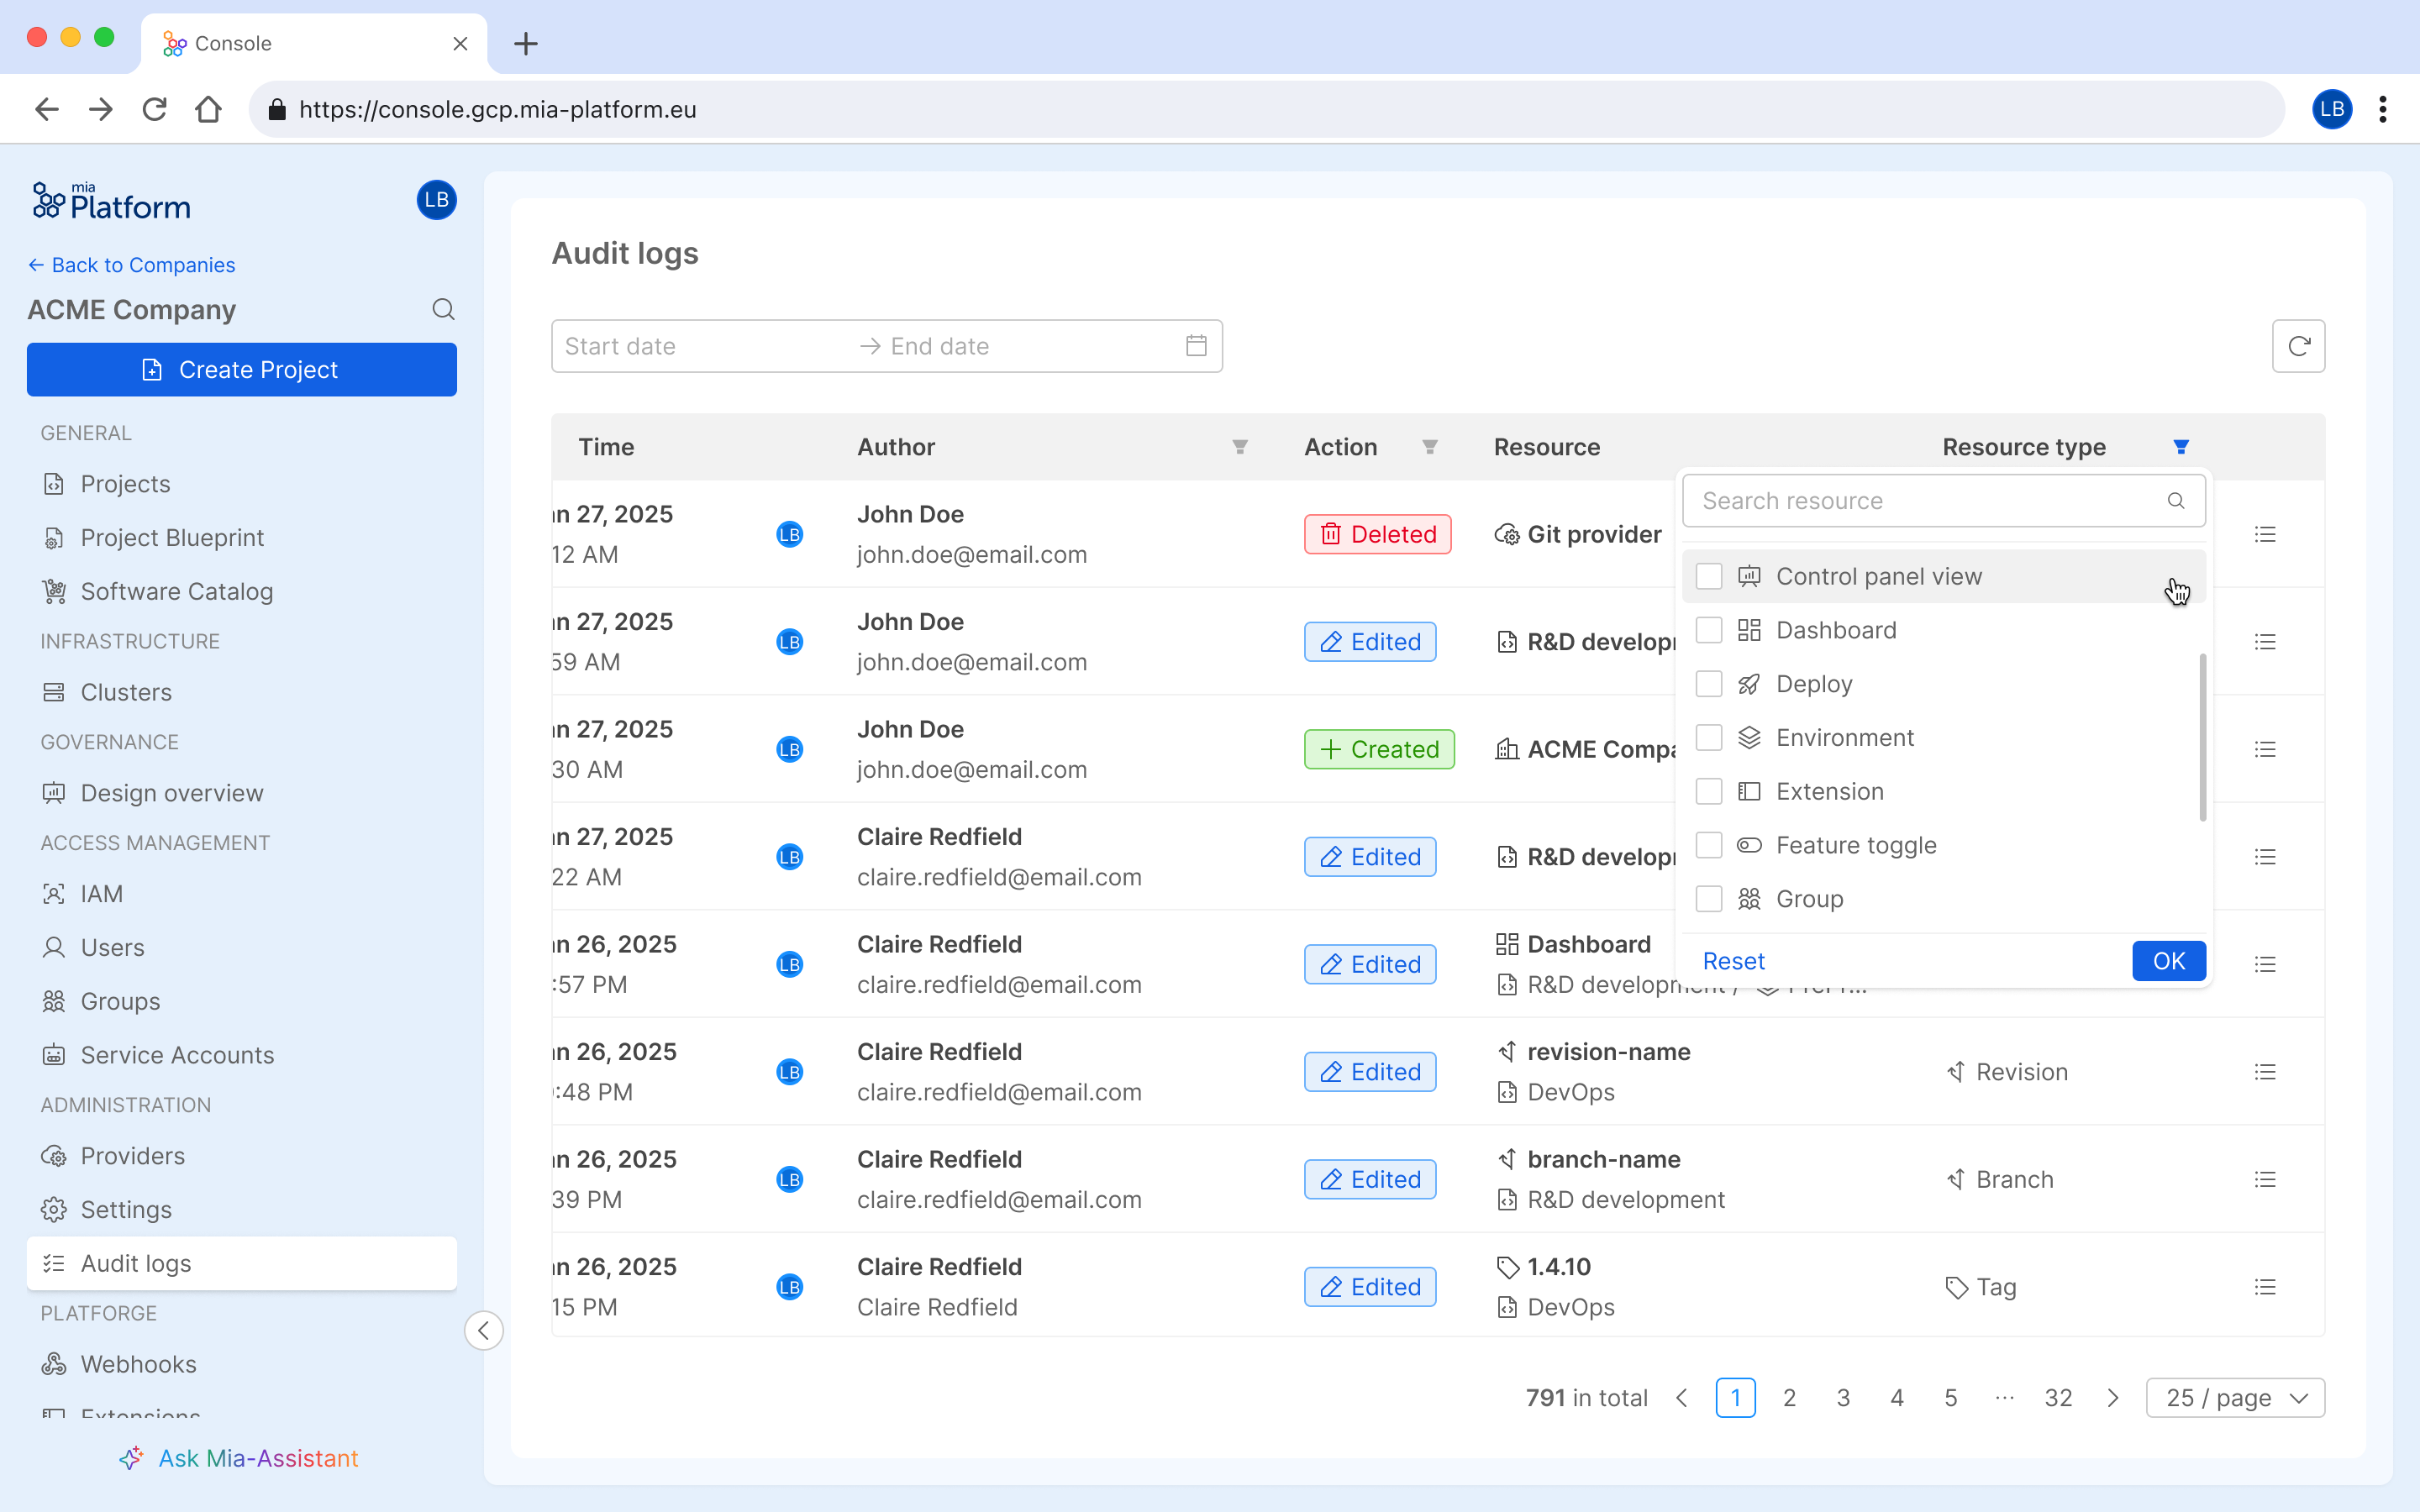Check the Control panel view checkbox
The image size is (2420, 1512).
(x=1709, y=576)
